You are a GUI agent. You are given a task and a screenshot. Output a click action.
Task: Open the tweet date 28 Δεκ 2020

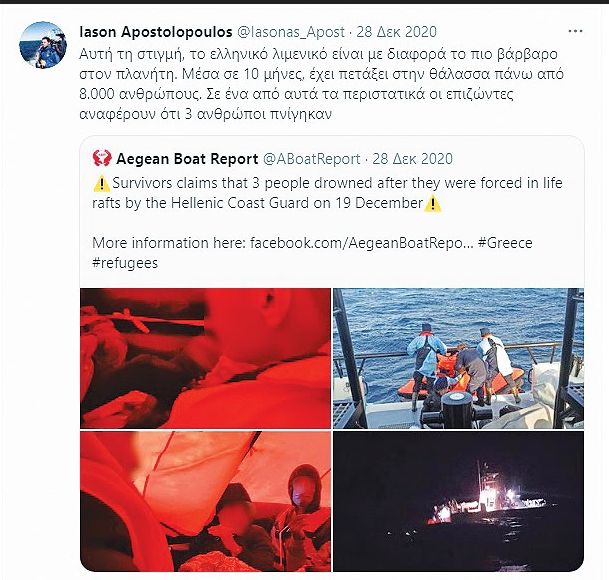pyautogui.click(x=397, y=32)
